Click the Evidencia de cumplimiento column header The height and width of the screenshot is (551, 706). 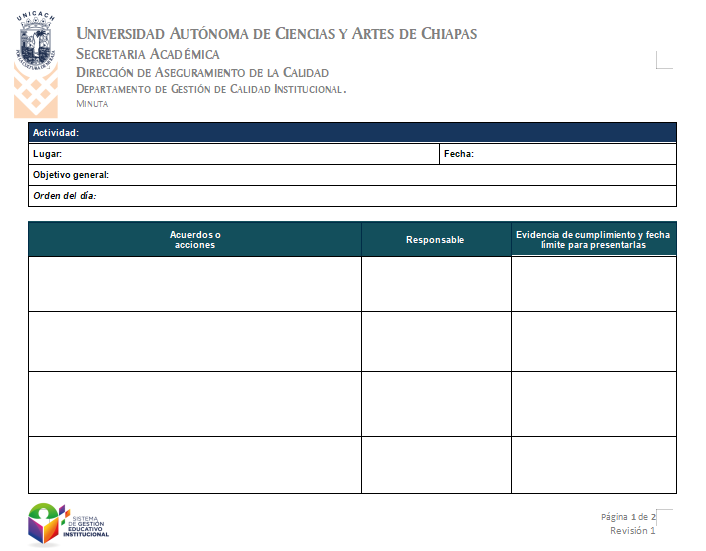tap(593, 239)
